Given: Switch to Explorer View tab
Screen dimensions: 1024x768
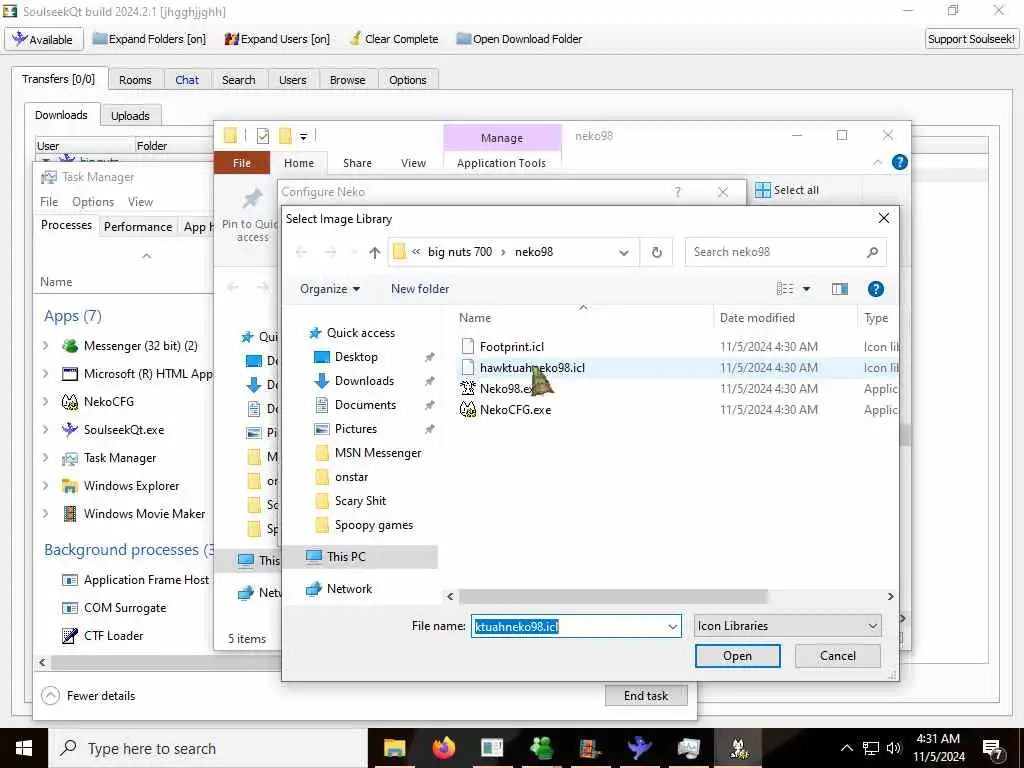Looking at the screenshot, I should [413, 163].
